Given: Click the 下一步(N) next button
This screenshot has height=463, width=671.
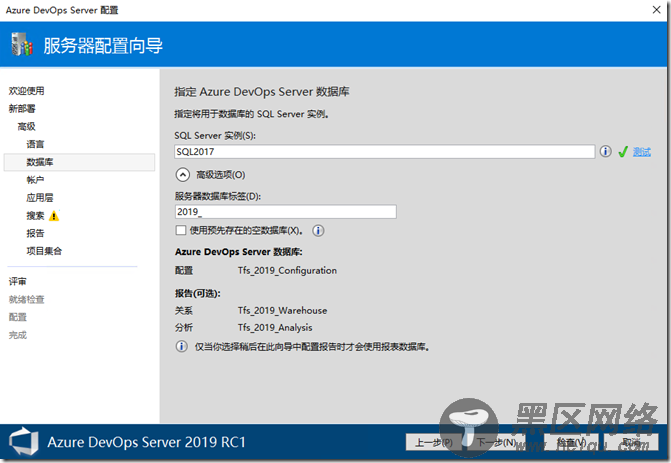Looking at the screenshot, I should click(x=496, y=442).
